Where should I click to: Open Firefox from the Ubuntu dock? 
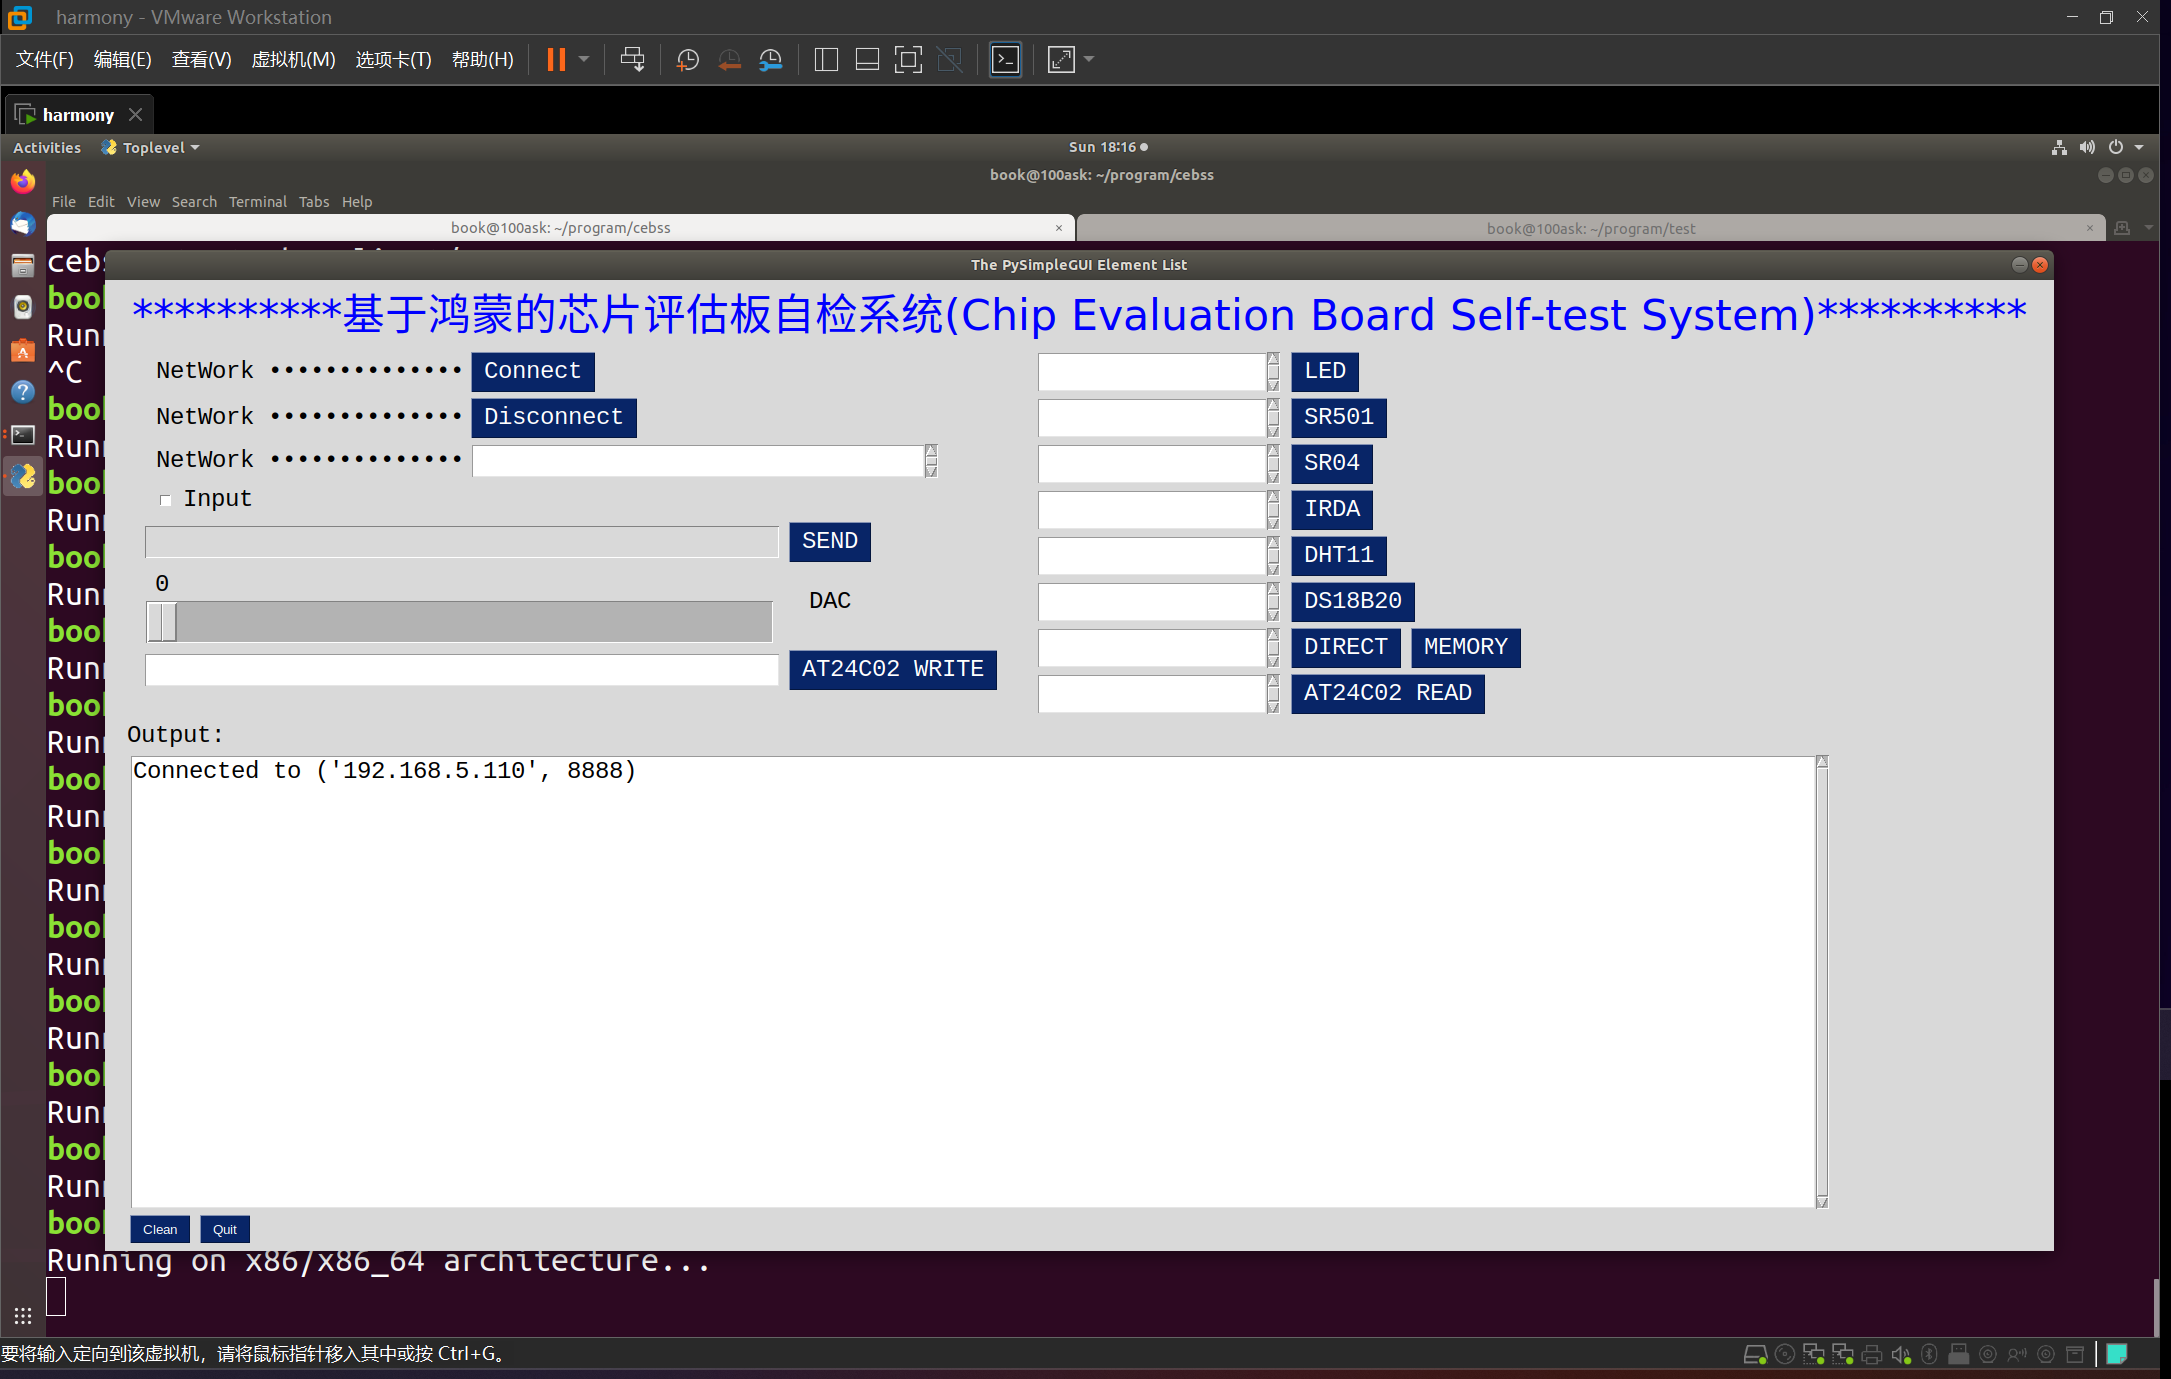[23, 182]
